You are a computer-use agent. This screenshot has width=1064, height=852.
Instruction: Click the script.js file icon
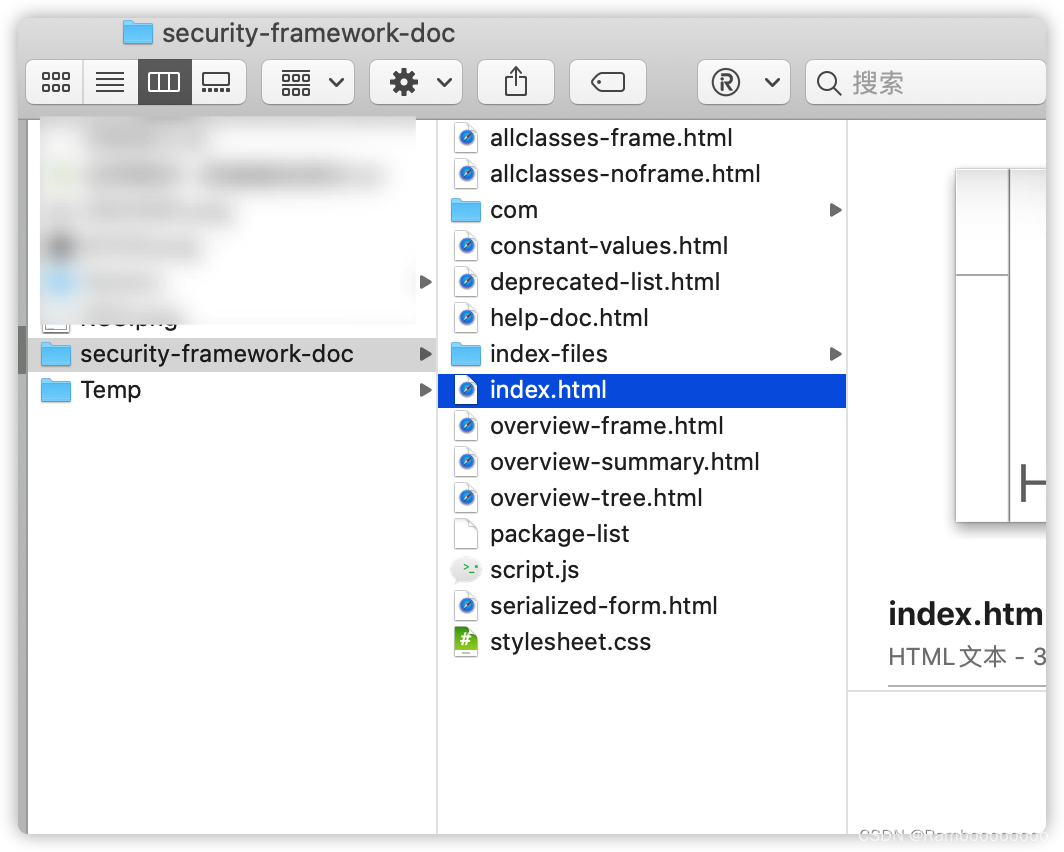466,570
